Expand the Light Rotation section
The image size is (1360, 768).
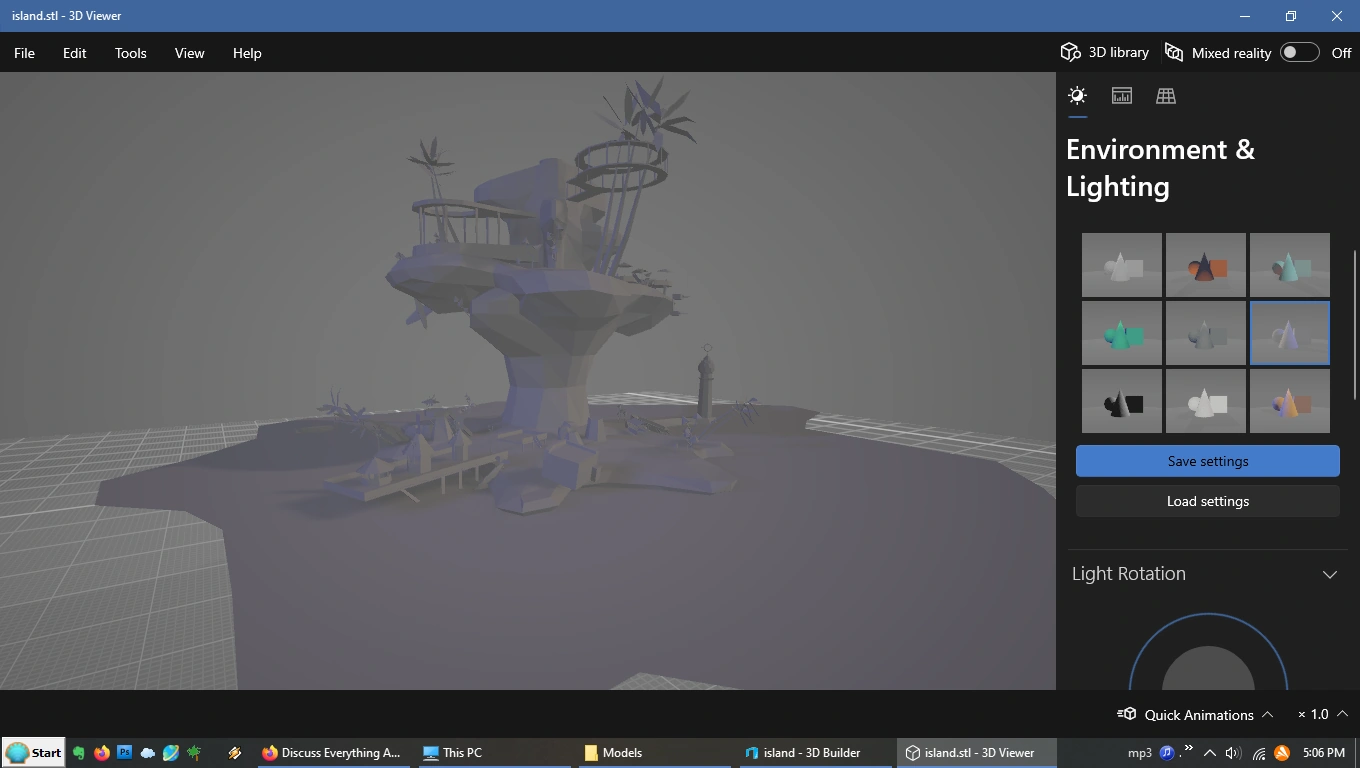point(1330,574)
